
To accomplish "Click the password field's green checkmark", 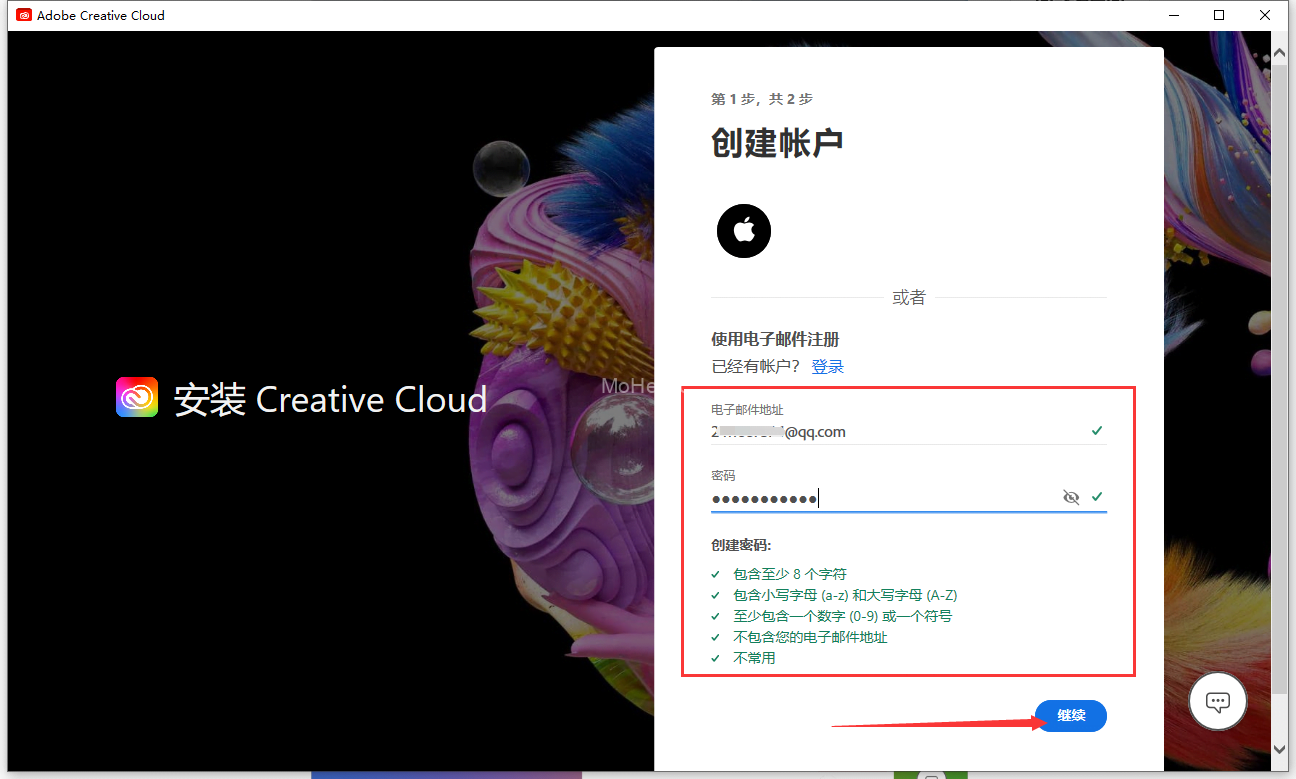I will point(1097,497).
